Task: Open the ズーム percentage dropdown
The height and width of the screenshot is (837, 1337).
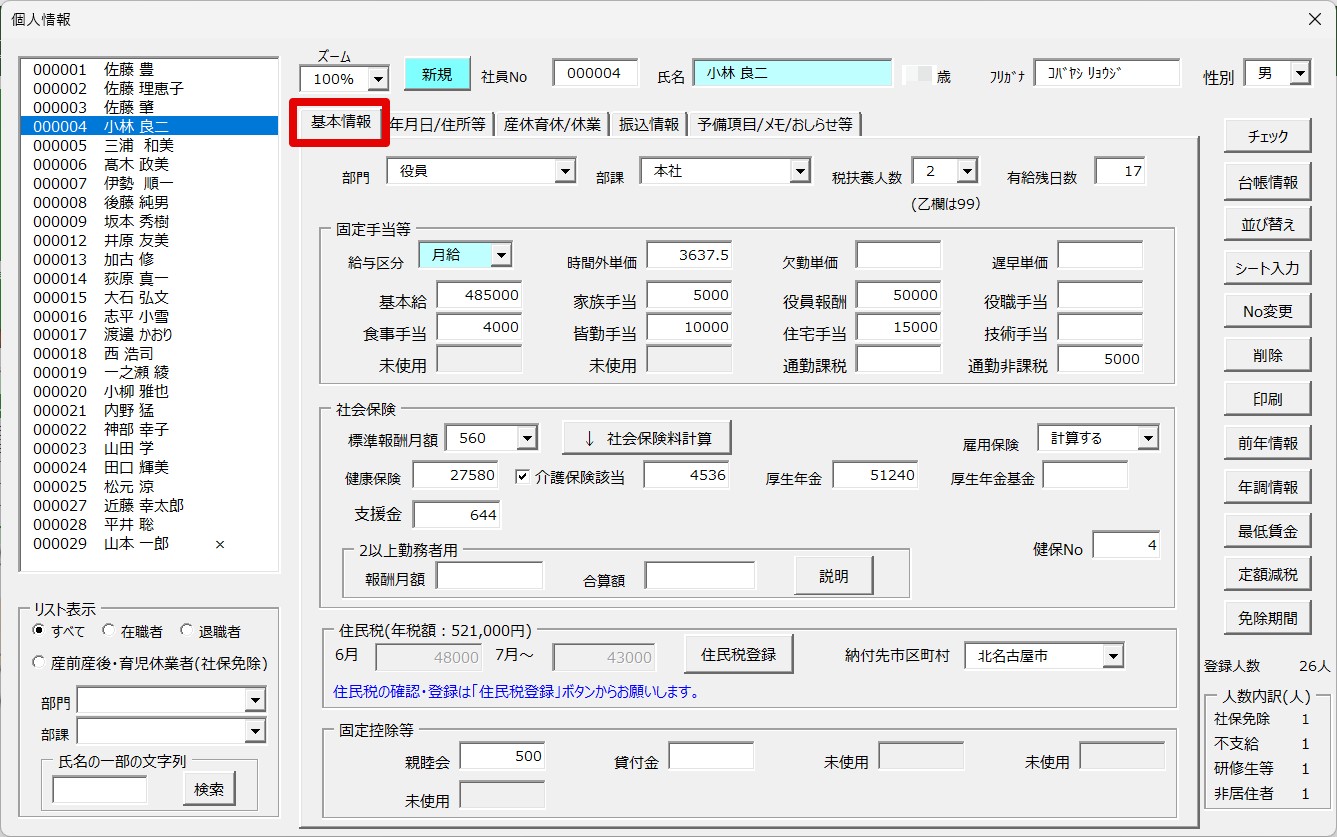Action: click(378, 79)
